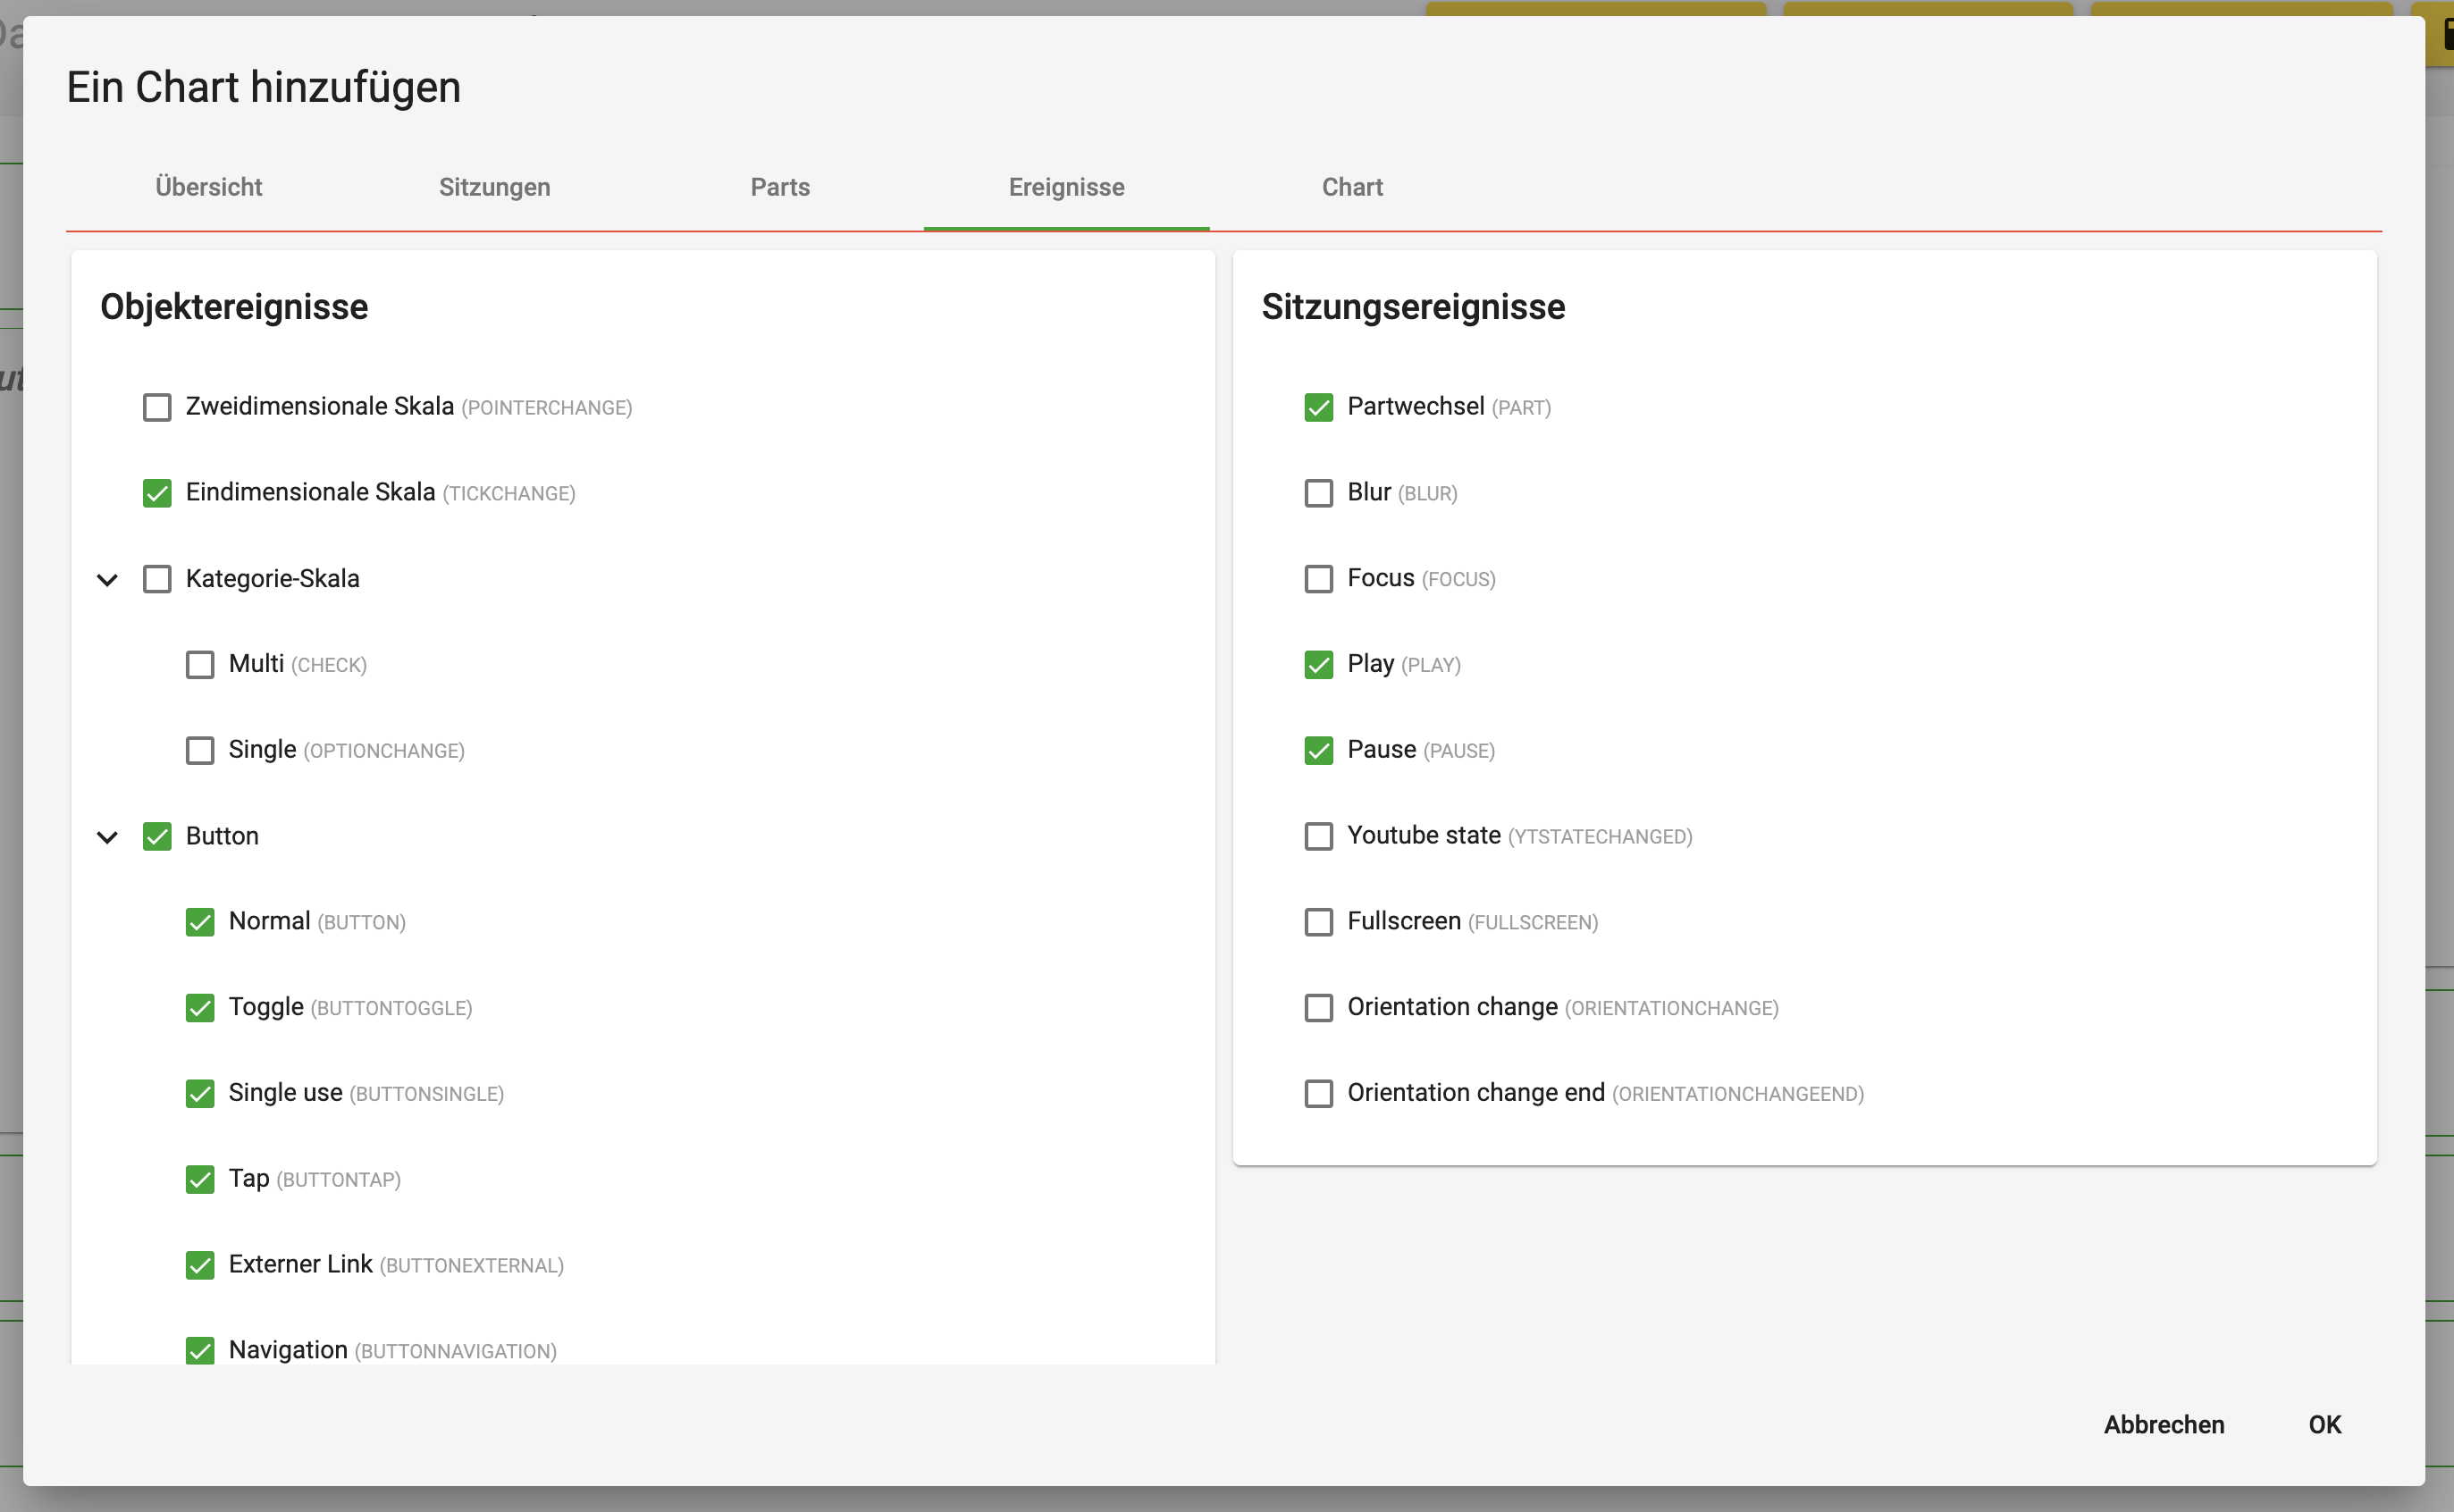Check the Fullscreen (FULLSCREEN) checkbox
The image size is (2454, 1512).
coord(1319,922)
